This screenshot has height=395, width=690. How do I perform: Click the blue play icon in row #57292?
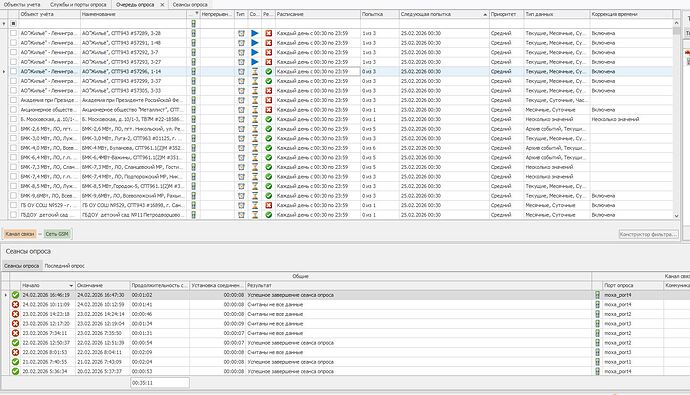pos(255,52)
